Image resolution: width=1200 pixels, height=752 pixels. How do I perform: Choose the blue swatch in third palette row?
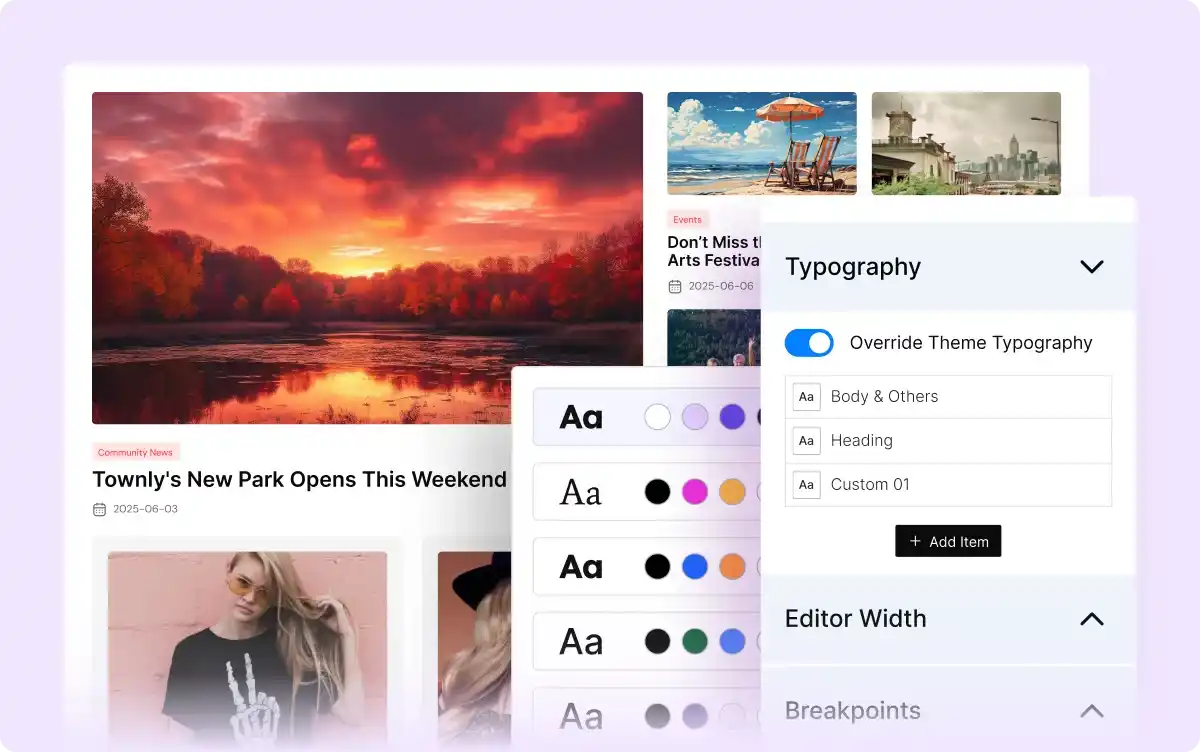tap(695, 567)
